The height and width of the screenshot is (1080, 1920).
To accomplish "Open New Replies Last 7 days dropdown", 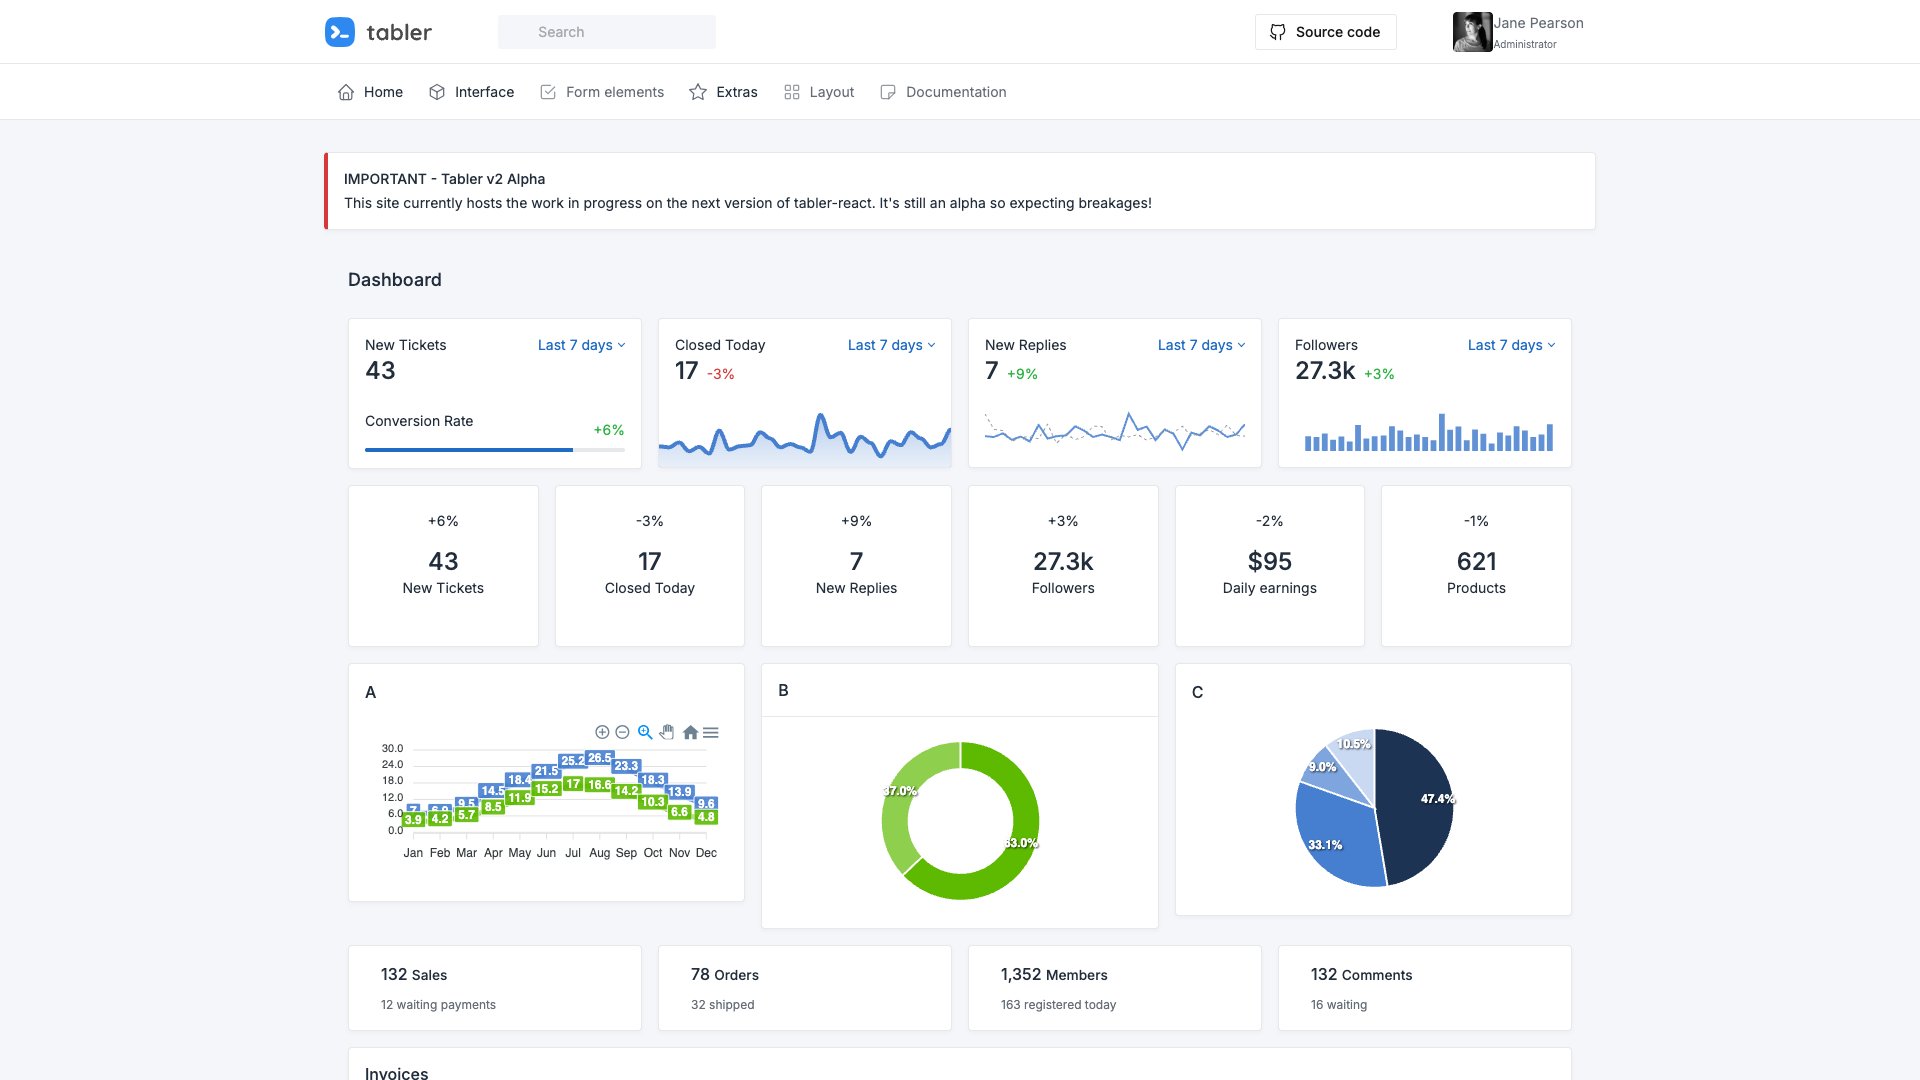I will point(1201,345).
